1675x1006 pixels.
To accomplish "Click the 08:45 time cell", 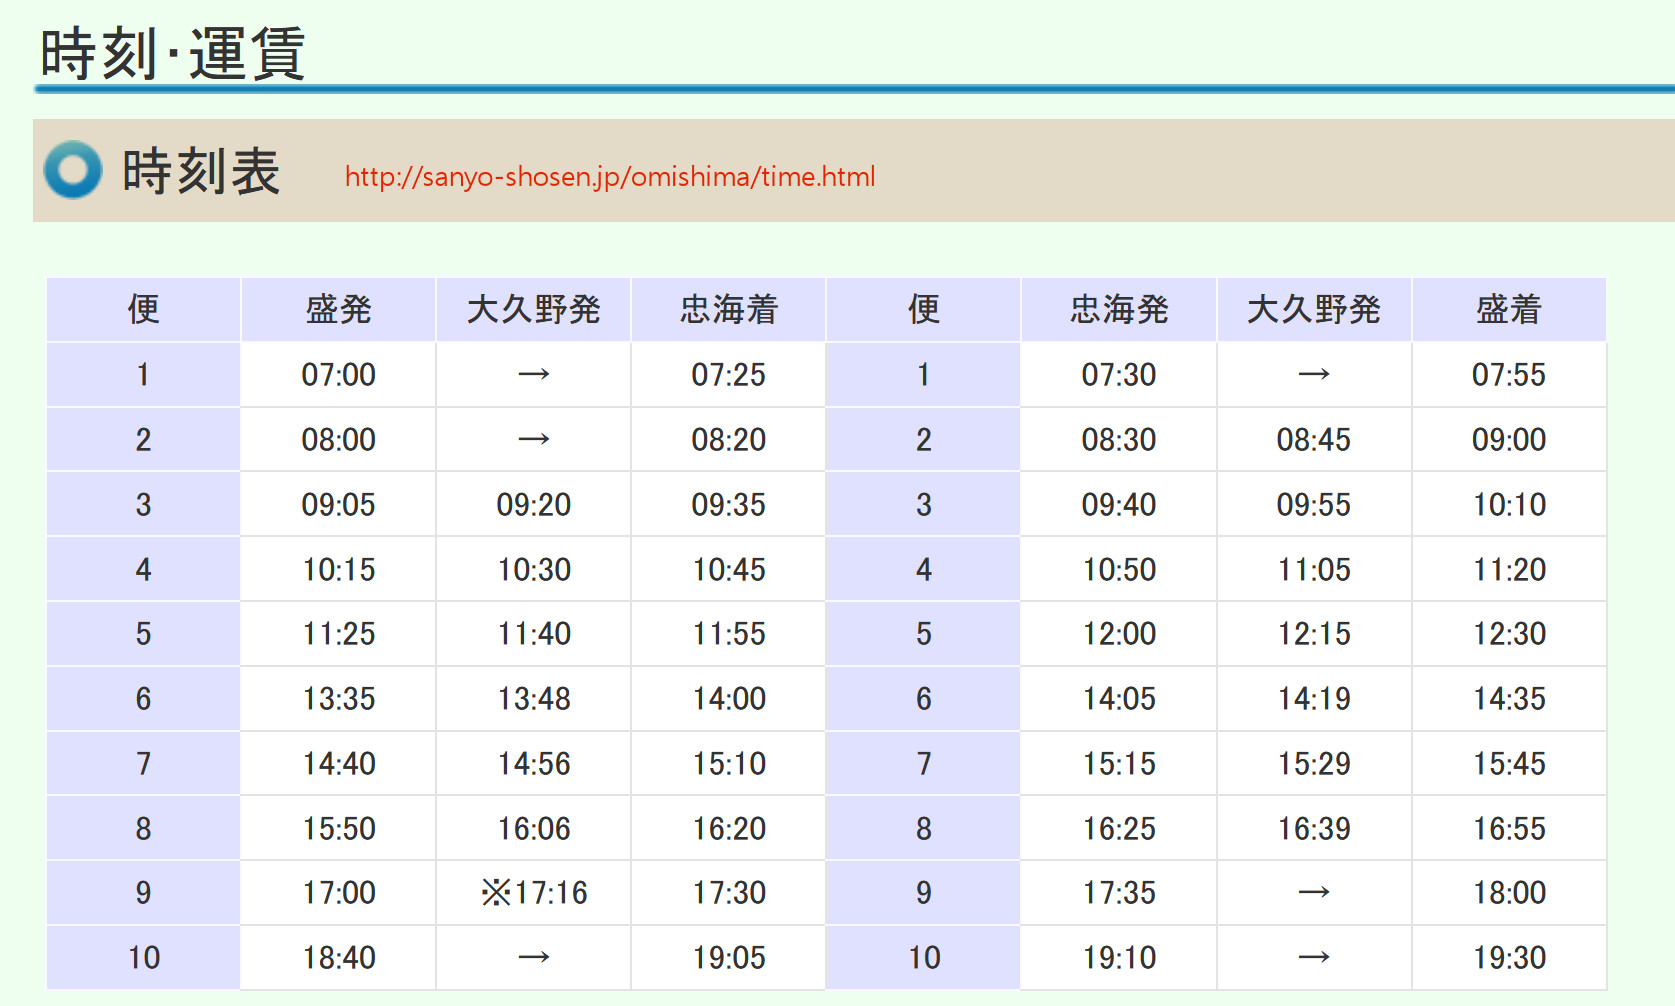I will coord(1314,440).
